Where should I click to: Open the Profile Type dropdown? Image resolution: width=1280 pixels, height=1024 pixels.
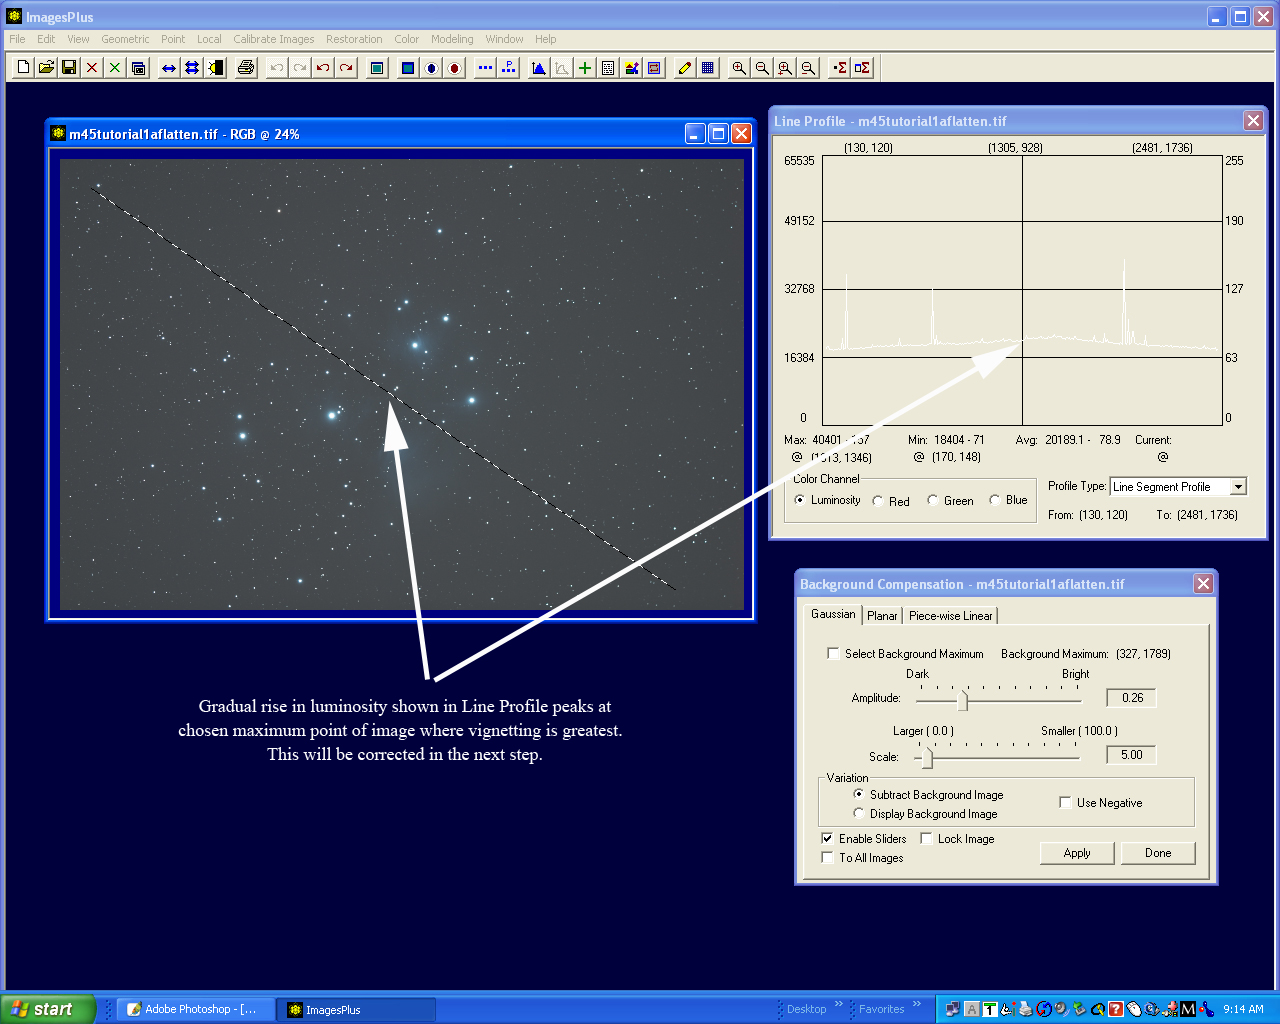pyautogui.click(x=1238, y=487)
